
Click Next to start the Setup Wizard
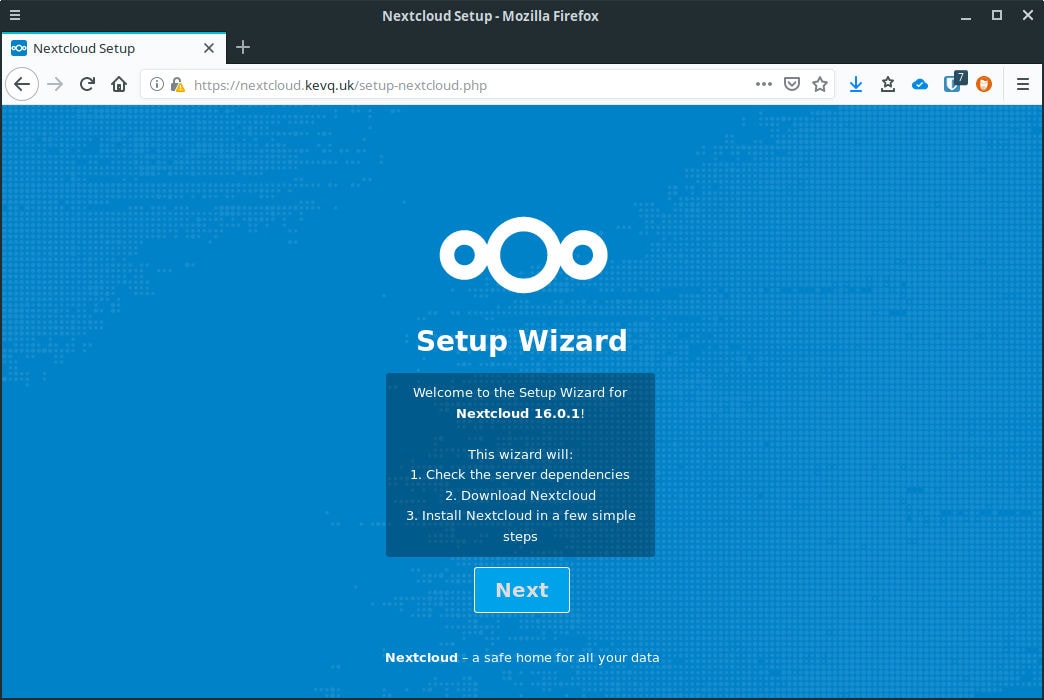coord(521,589)
